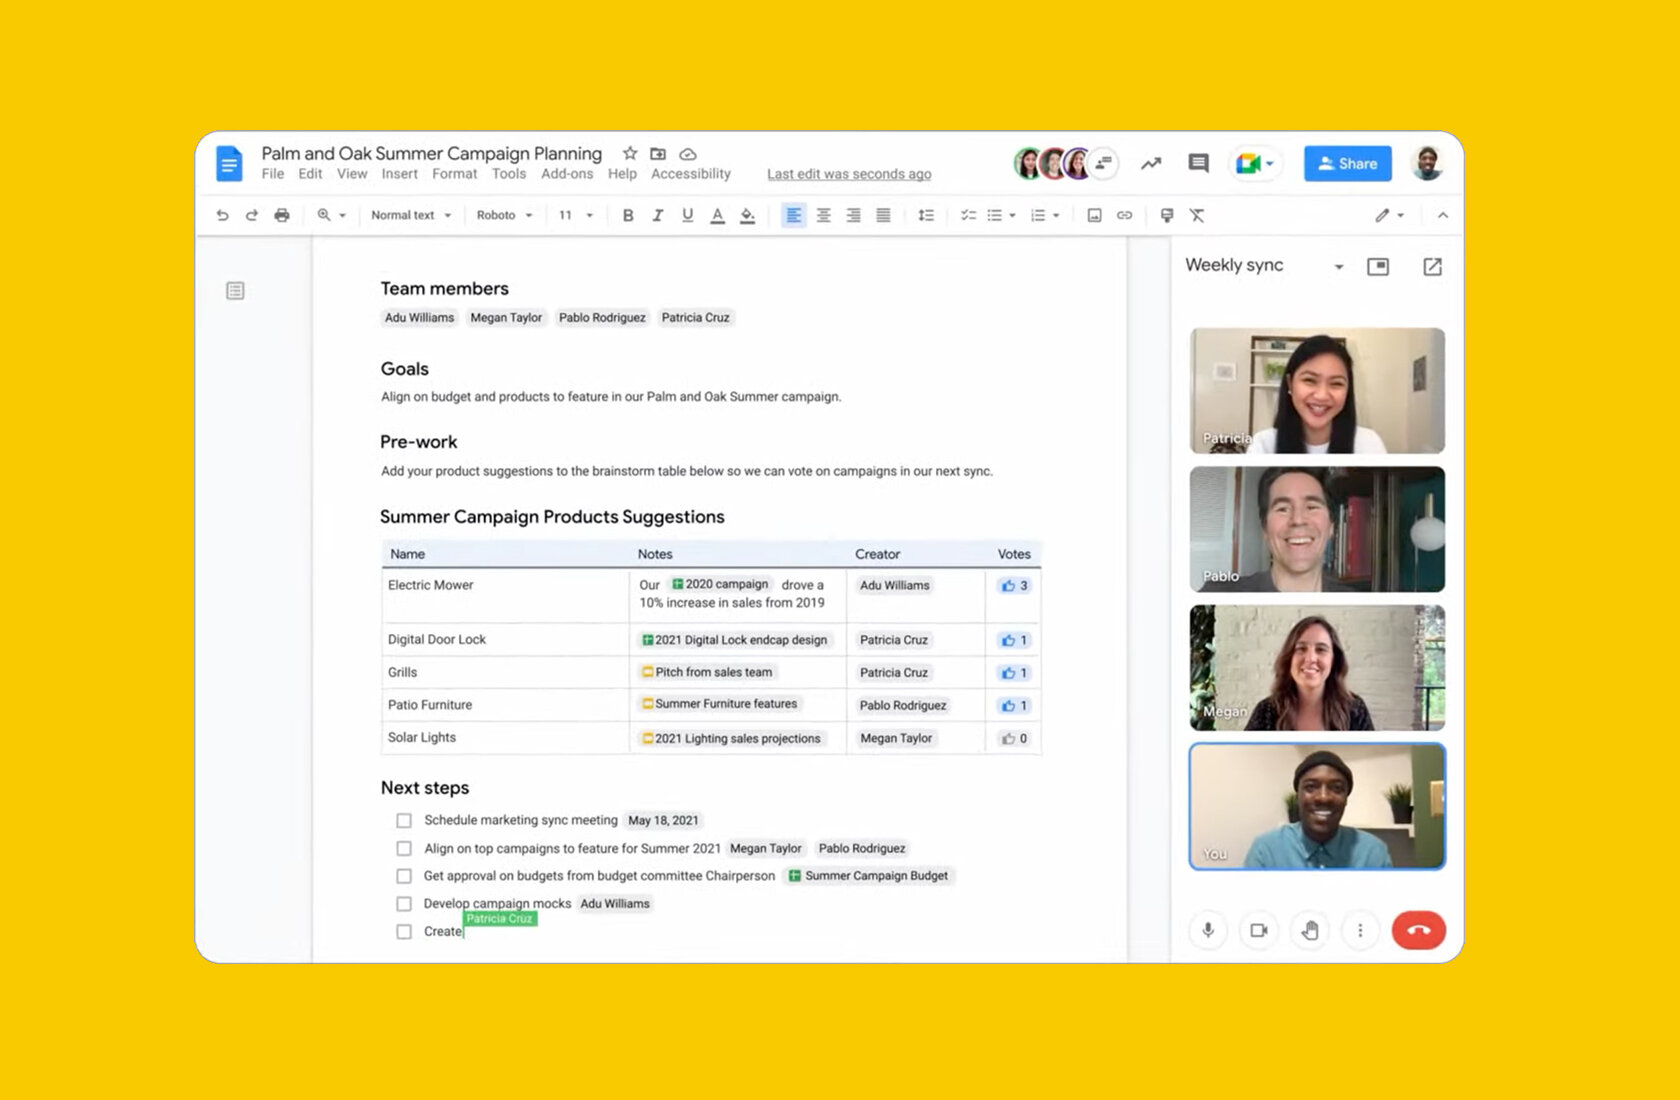Image resolution: width=1680 pixels, height=1100 pixels.
Task: Open the text color picker
Action: (x=717, y=215)
